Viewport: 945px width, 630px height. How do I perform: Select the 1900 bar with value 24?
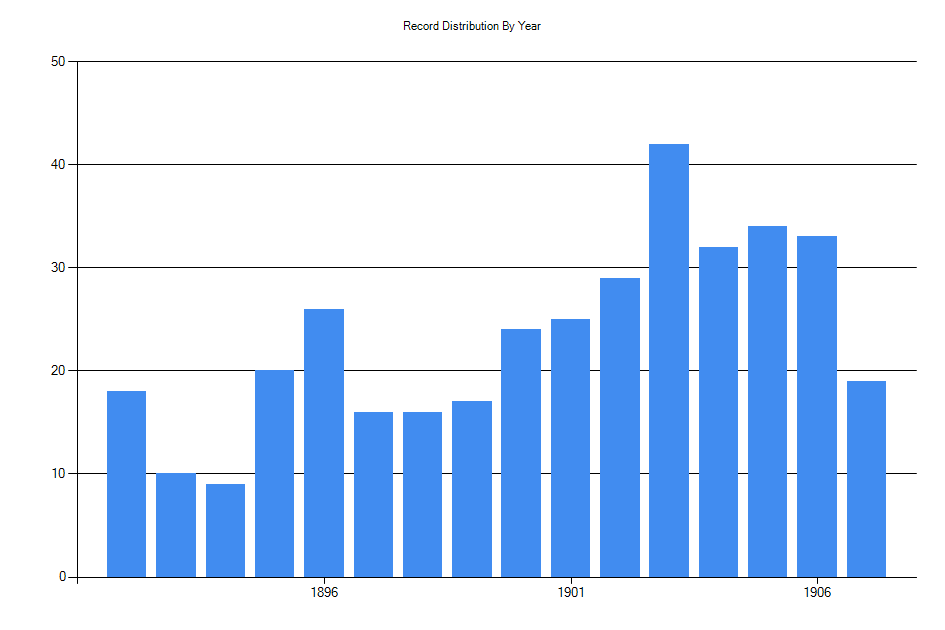coord(521,453)
